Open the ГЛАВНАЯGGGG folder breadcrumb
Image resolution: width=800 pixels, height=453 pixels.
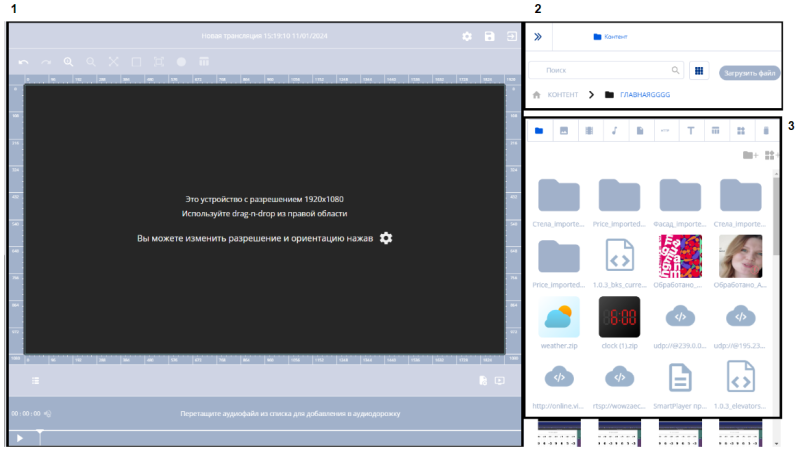click(645, 95)
